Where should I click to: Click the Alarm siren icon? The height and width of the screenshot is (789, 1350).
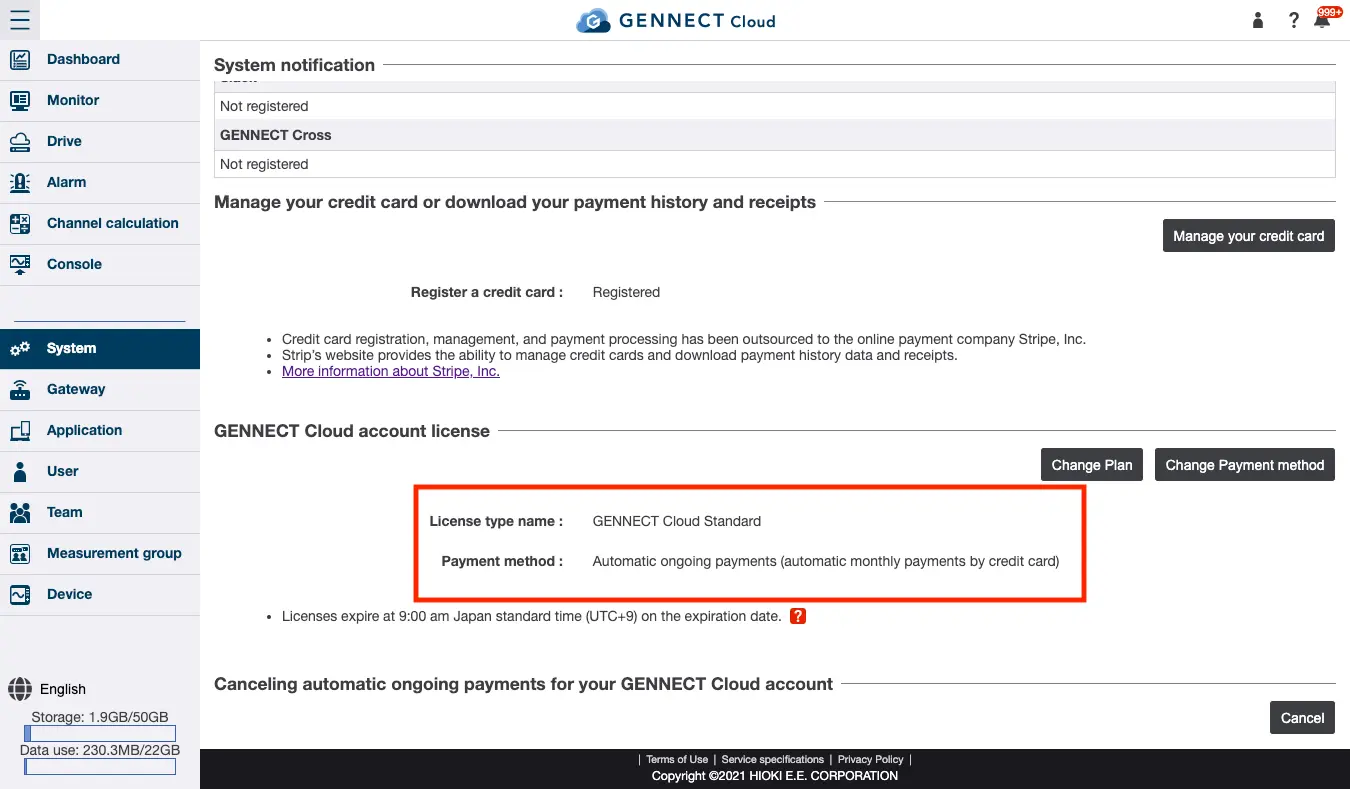[x=20, y=183]
